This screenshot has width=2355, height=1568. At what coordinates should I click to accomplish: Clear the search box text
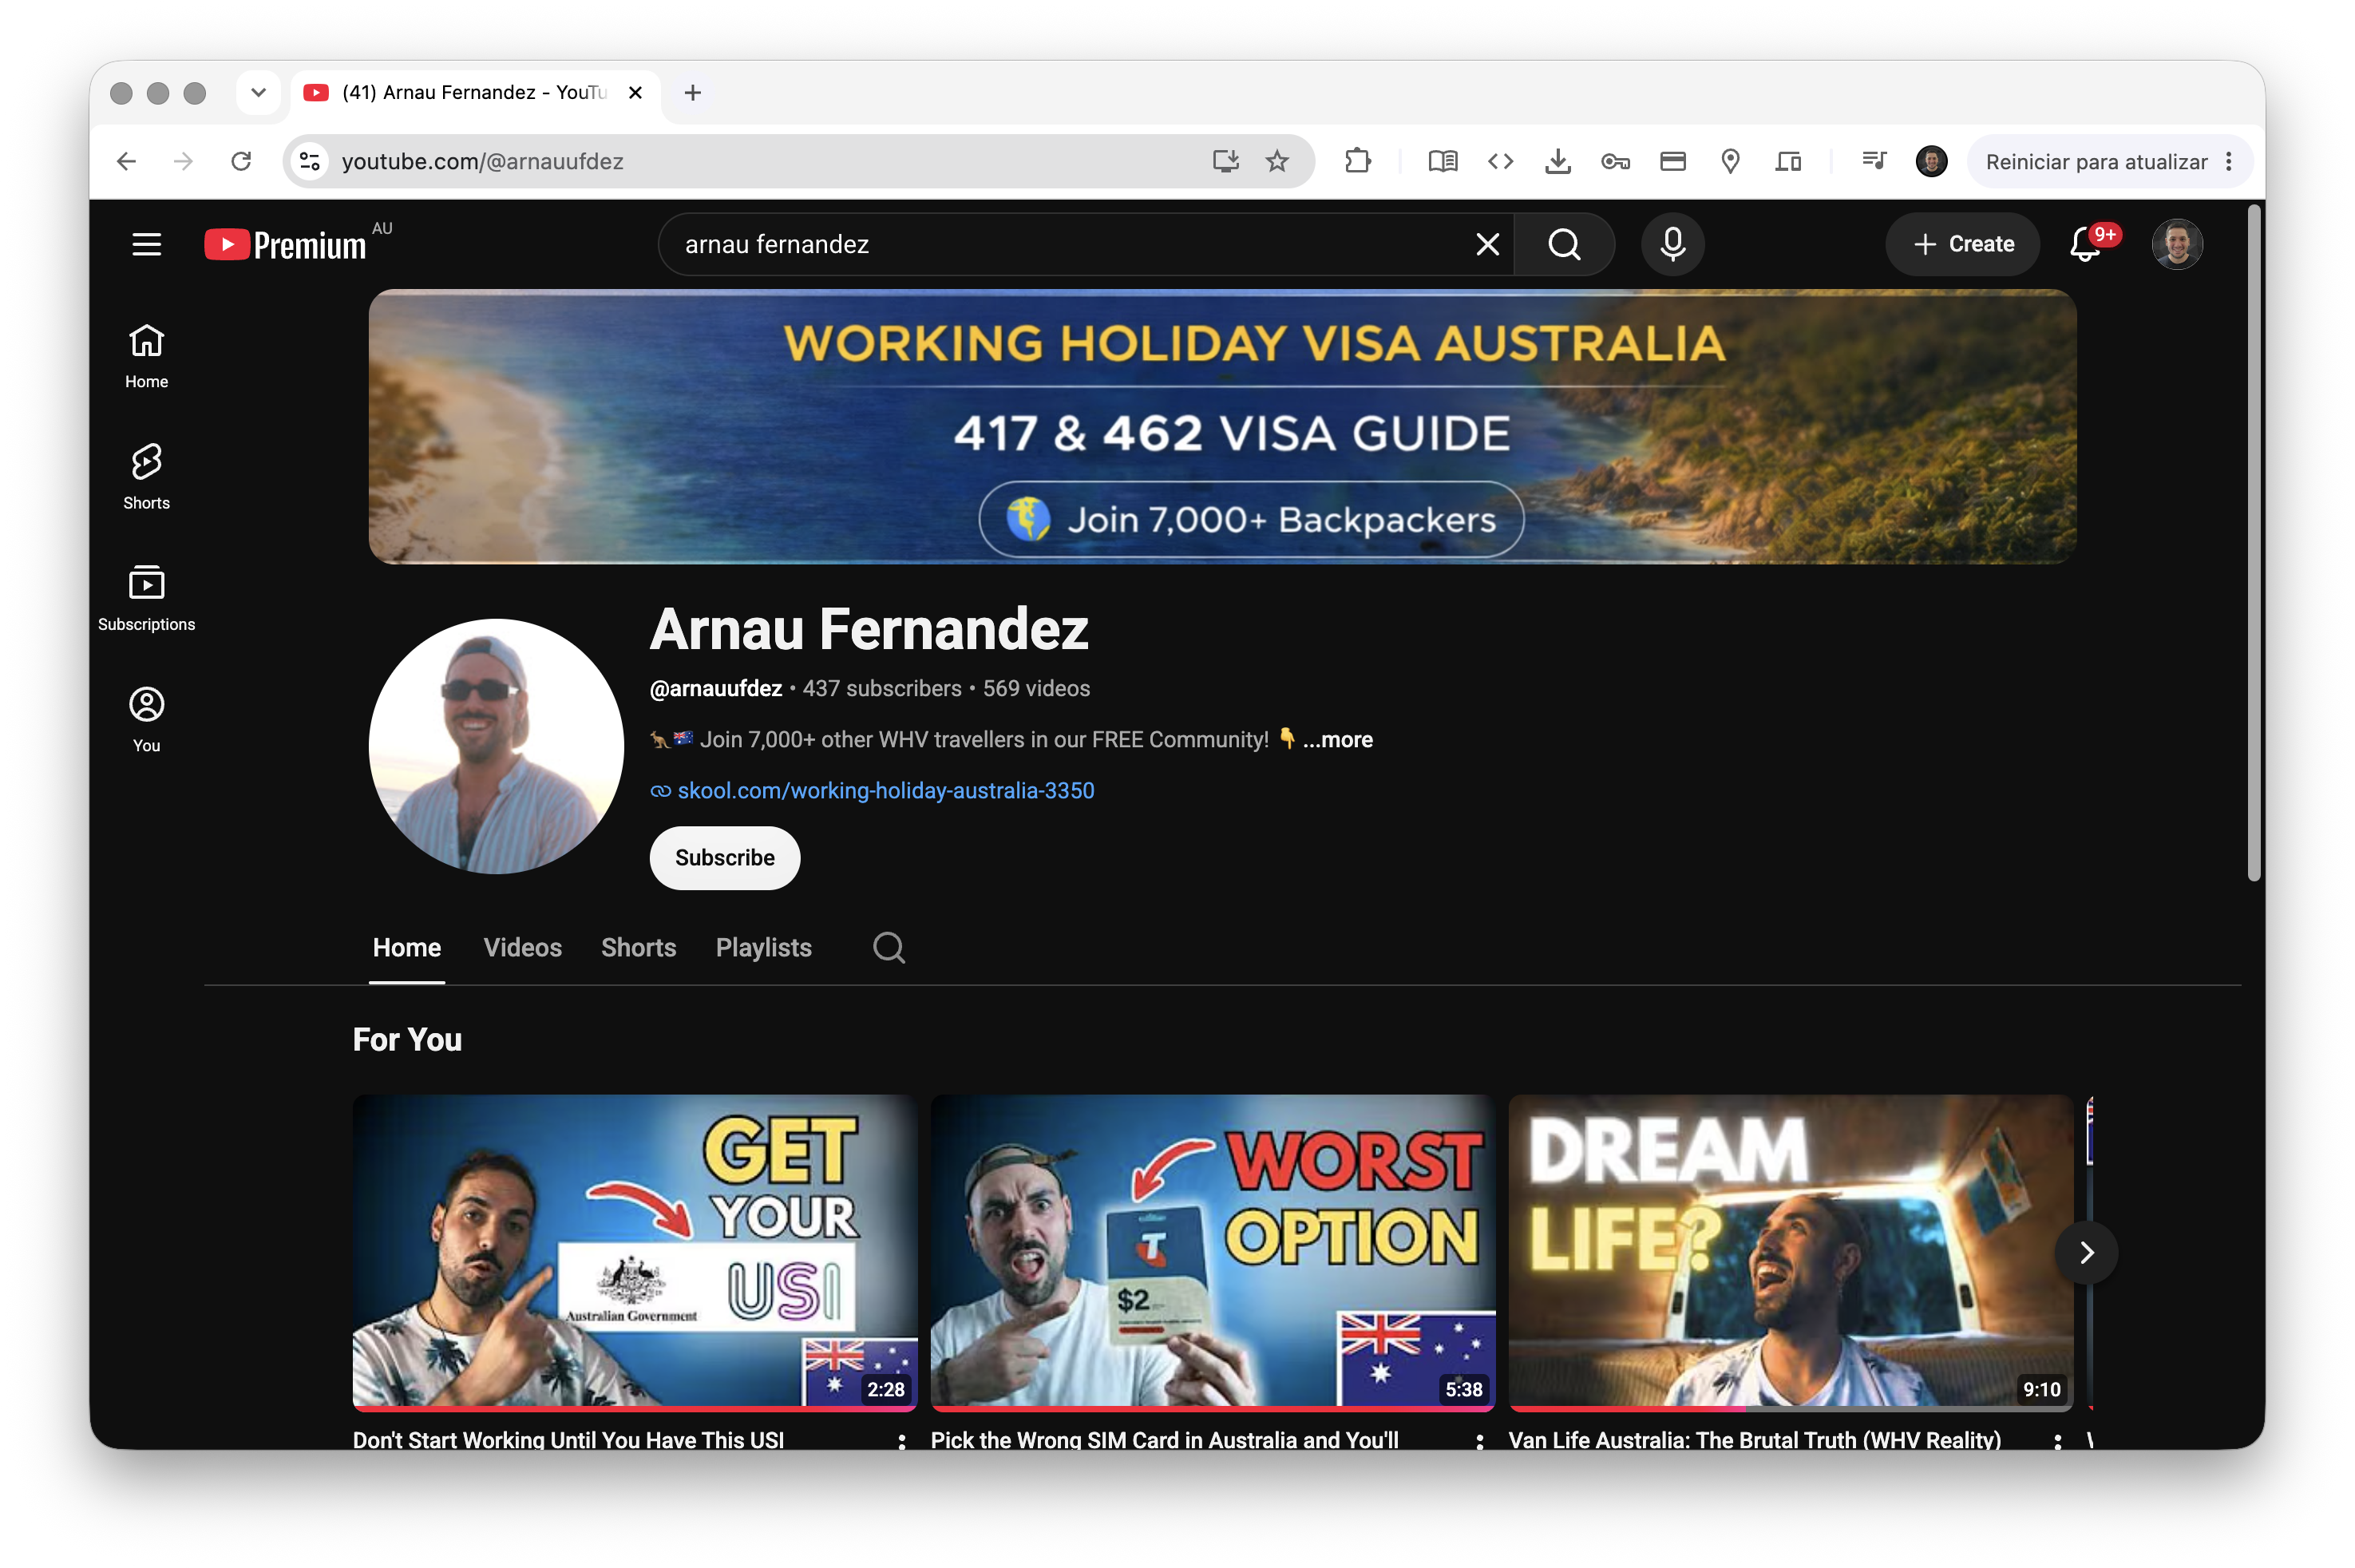1487,244
